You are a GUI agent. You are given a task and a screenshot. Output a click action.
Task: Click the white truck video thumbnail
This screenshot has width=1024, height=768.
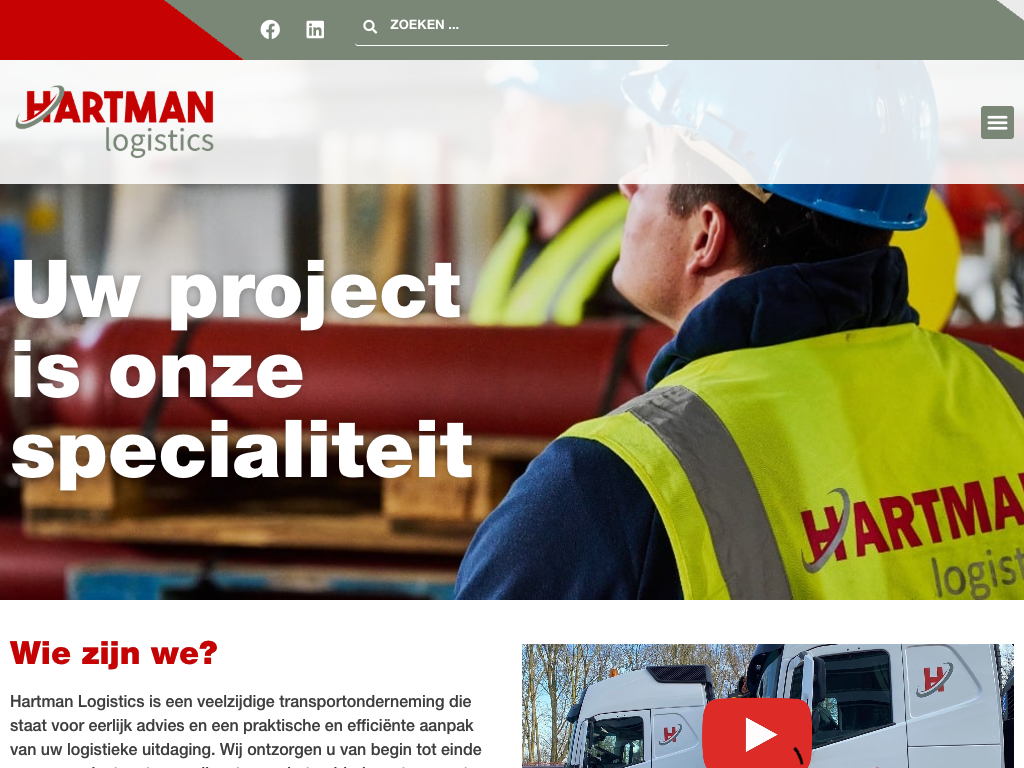pos(767,706)
